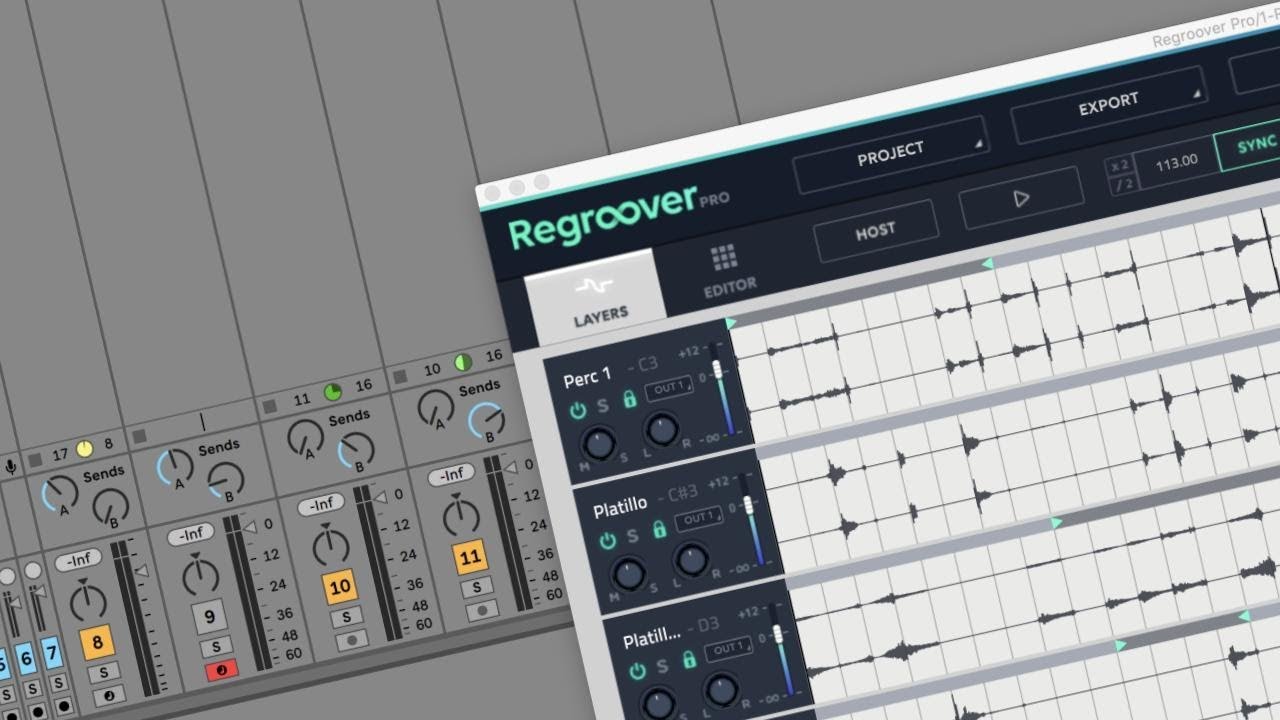The image size is (1280, 720).
Task: Click Send B knob on track 11
Action: [485, 421]
